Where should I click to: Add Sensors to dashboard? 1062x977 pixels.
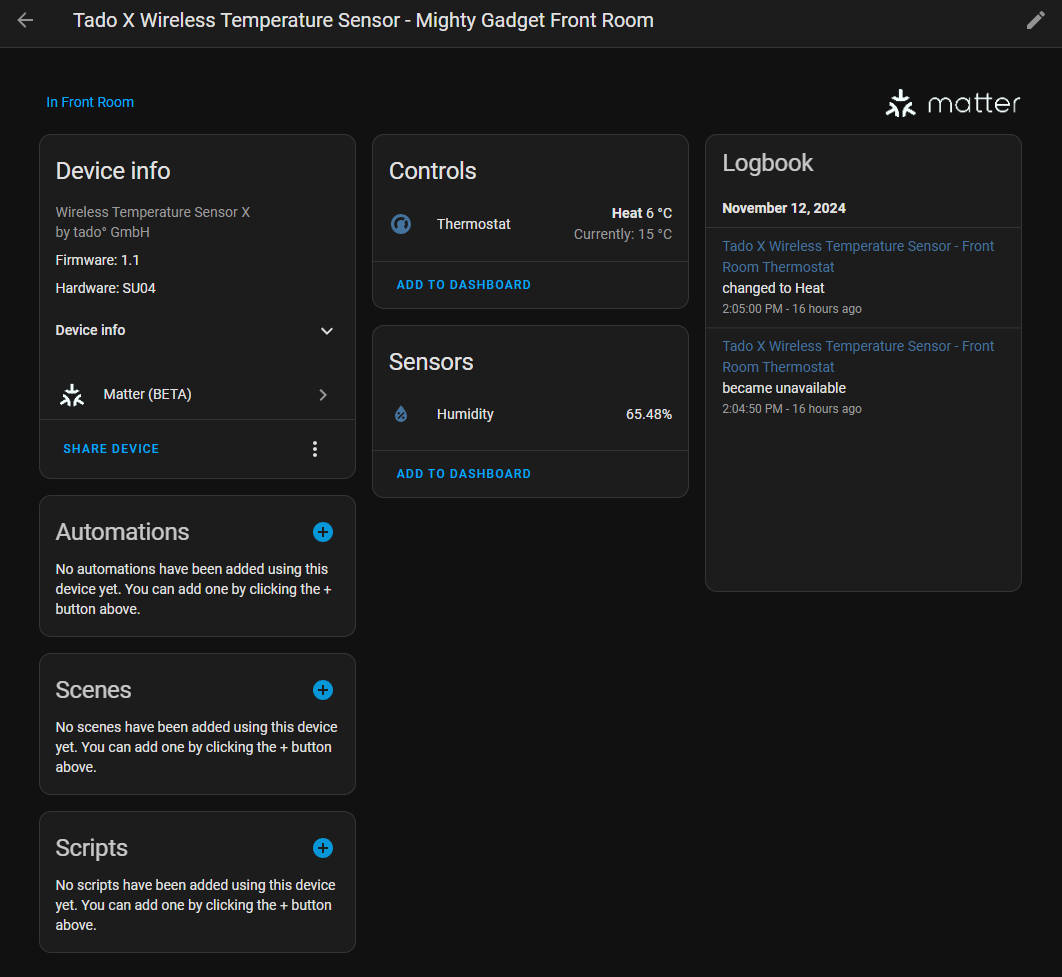(464, 474)
